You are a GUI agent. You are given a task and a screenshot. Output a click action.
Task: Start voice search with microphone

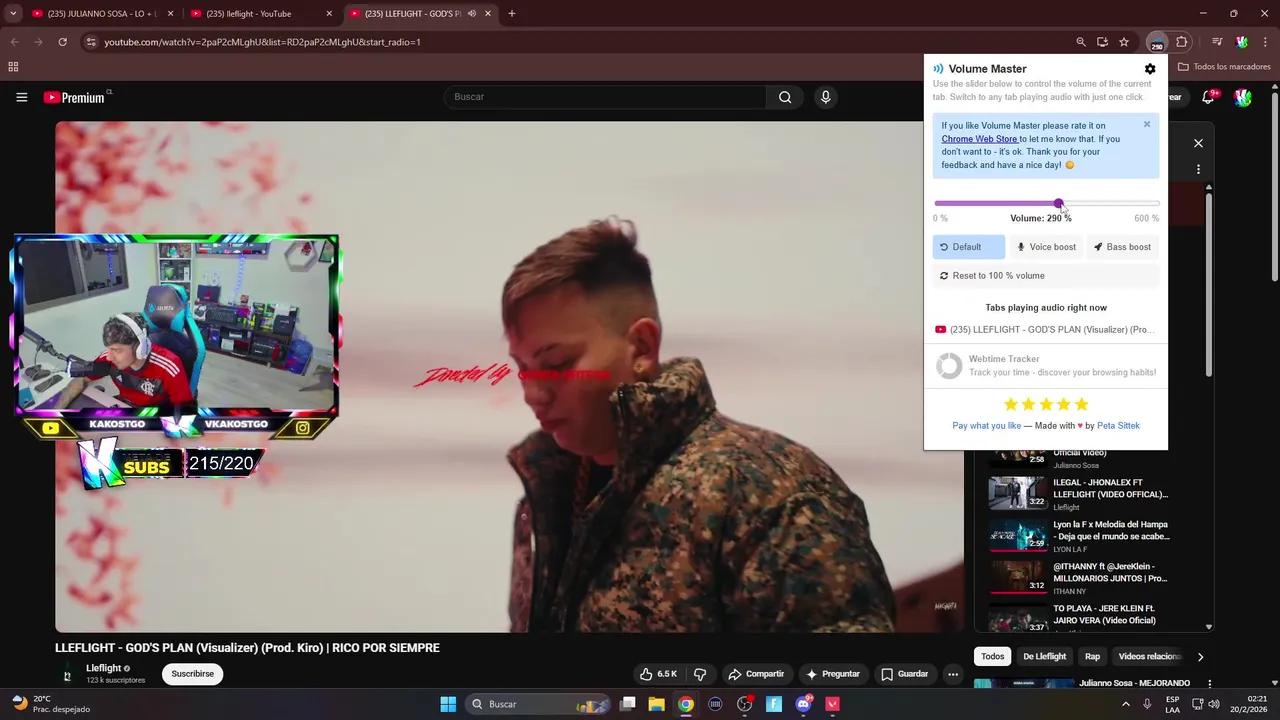[x=825, y=97]
